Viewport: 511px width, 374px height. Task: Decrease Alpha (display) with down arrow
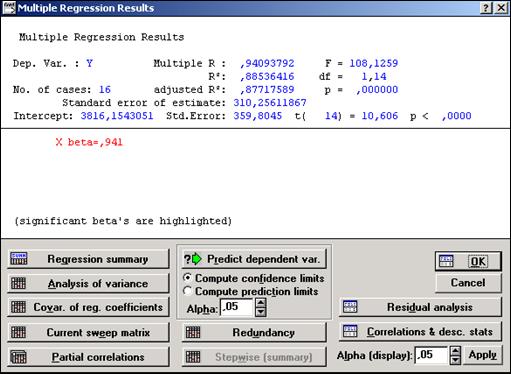[455, 360]
